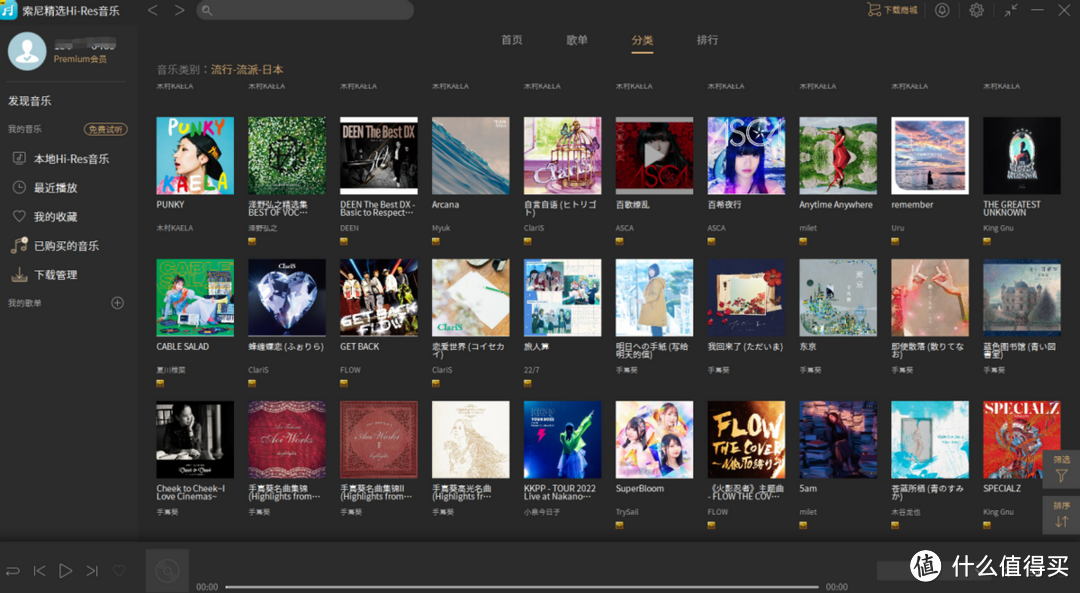This screenshot has width=1080, height=593.
Task: Play the 百歌繚乱 album by ASCA
Action: pyautogui.click(x=654, y=156)
